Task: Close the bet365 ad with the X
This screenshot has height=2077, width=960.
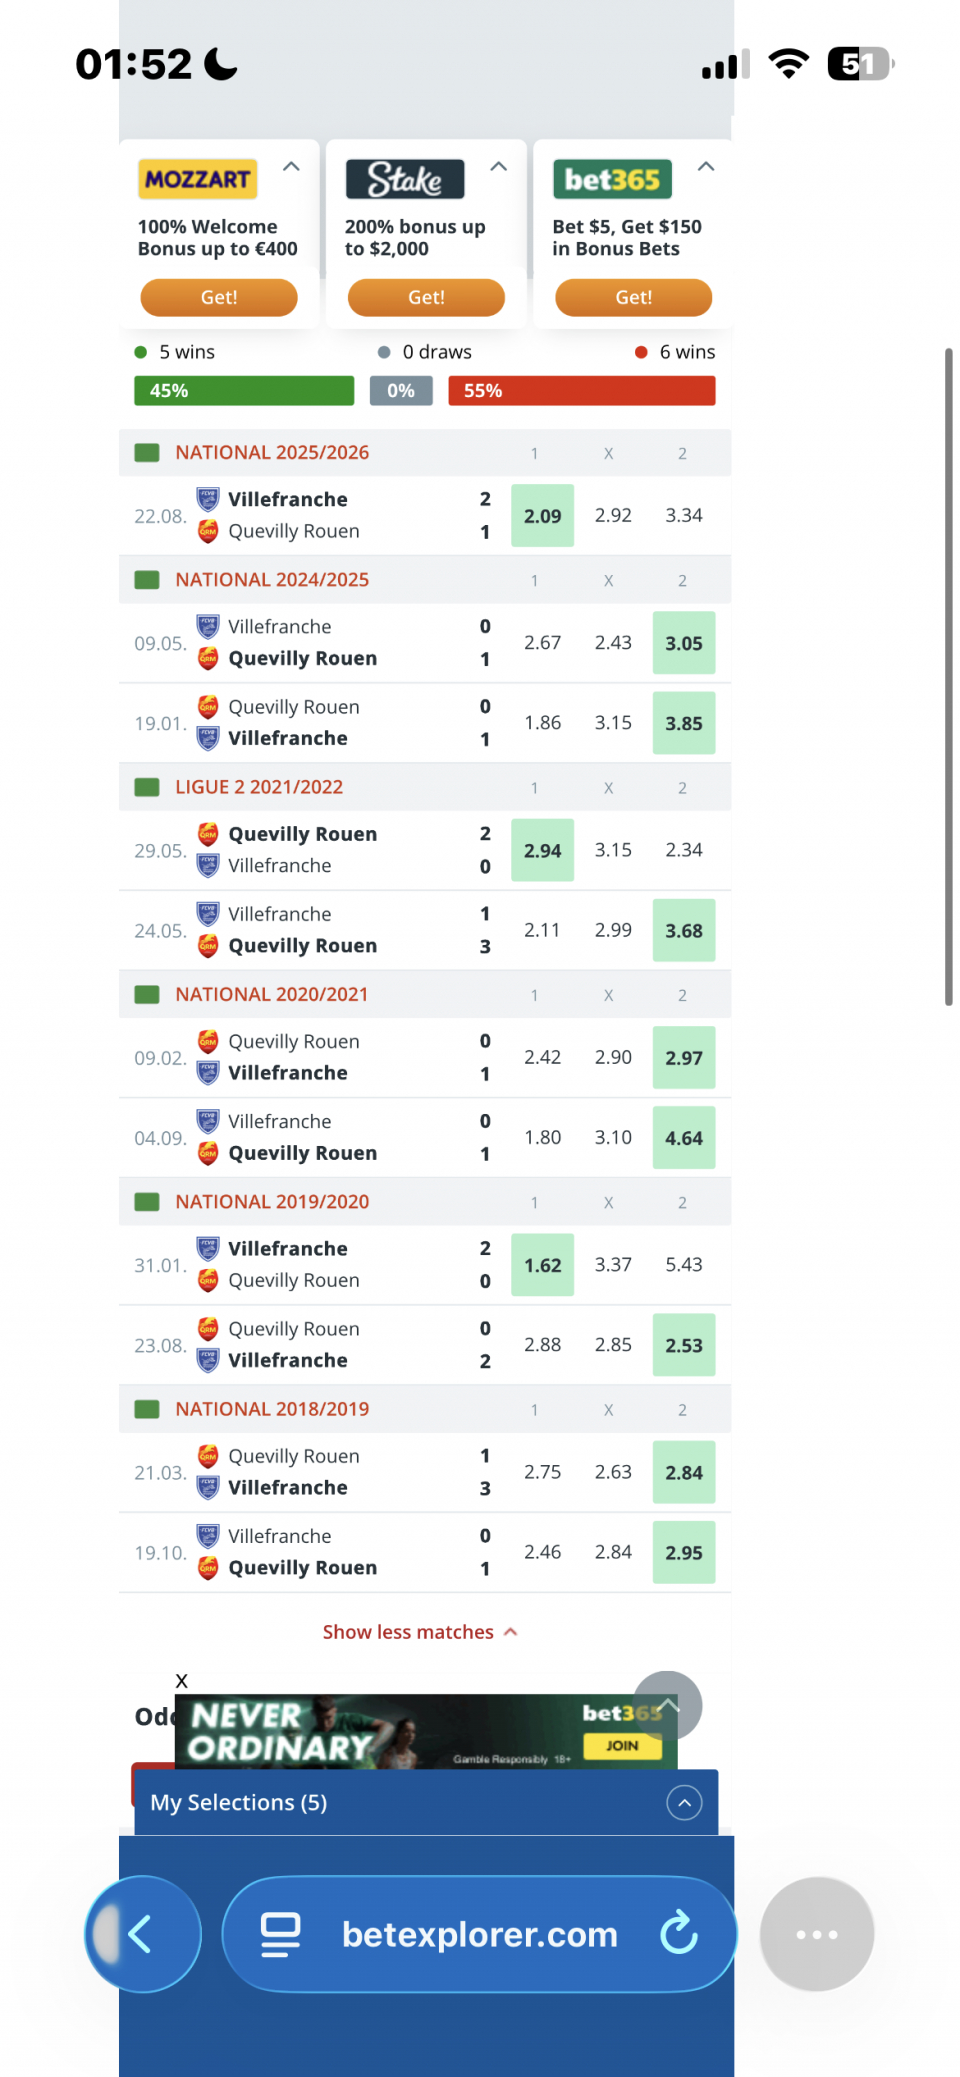Action: click(x=181, y=1681)
